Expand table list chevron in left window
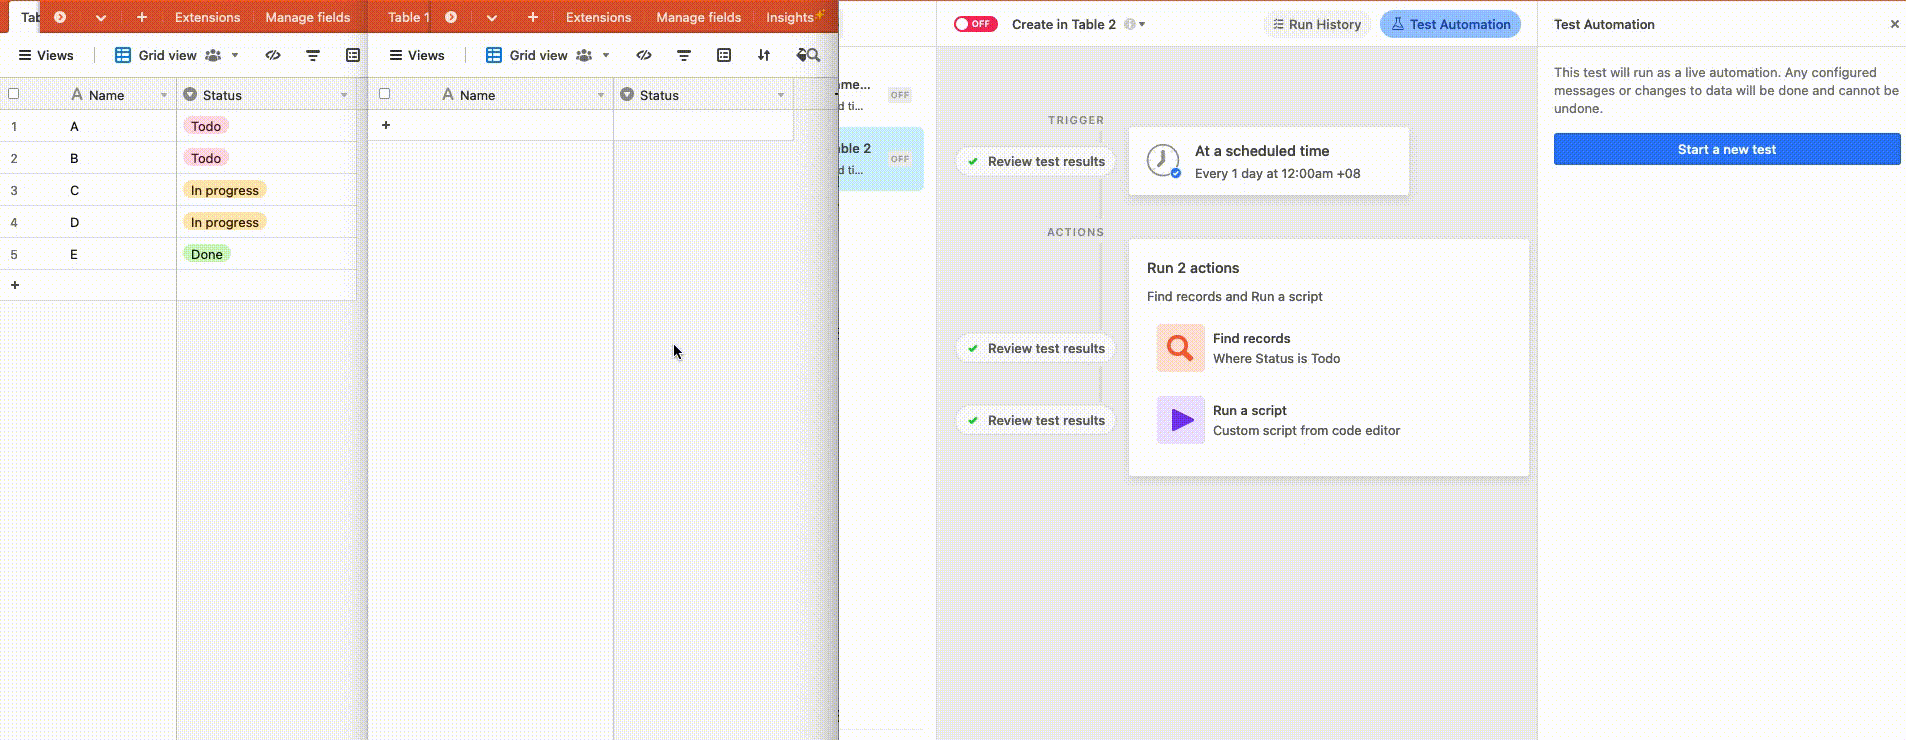This screenshot has width=1906, height=740. pos(101,17)
